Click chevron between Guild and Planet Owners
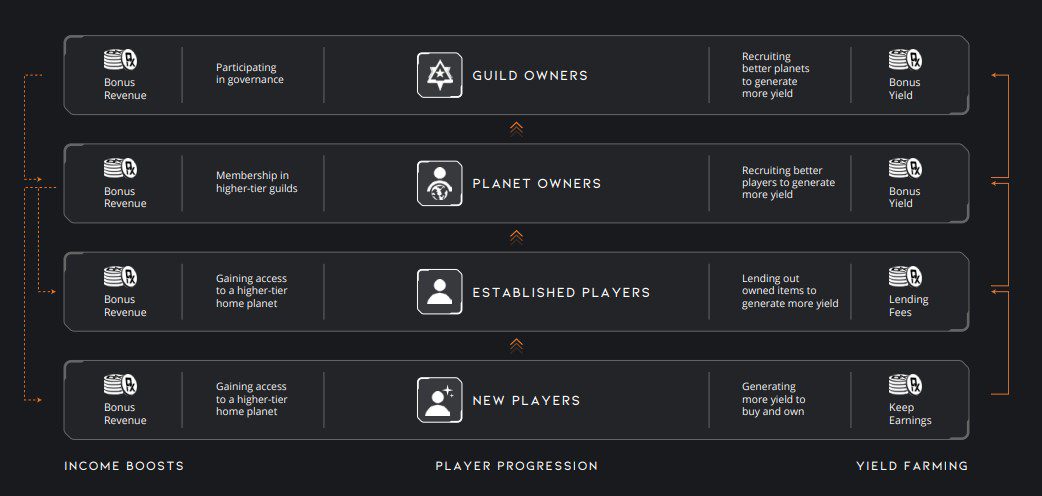 point(516,128)
